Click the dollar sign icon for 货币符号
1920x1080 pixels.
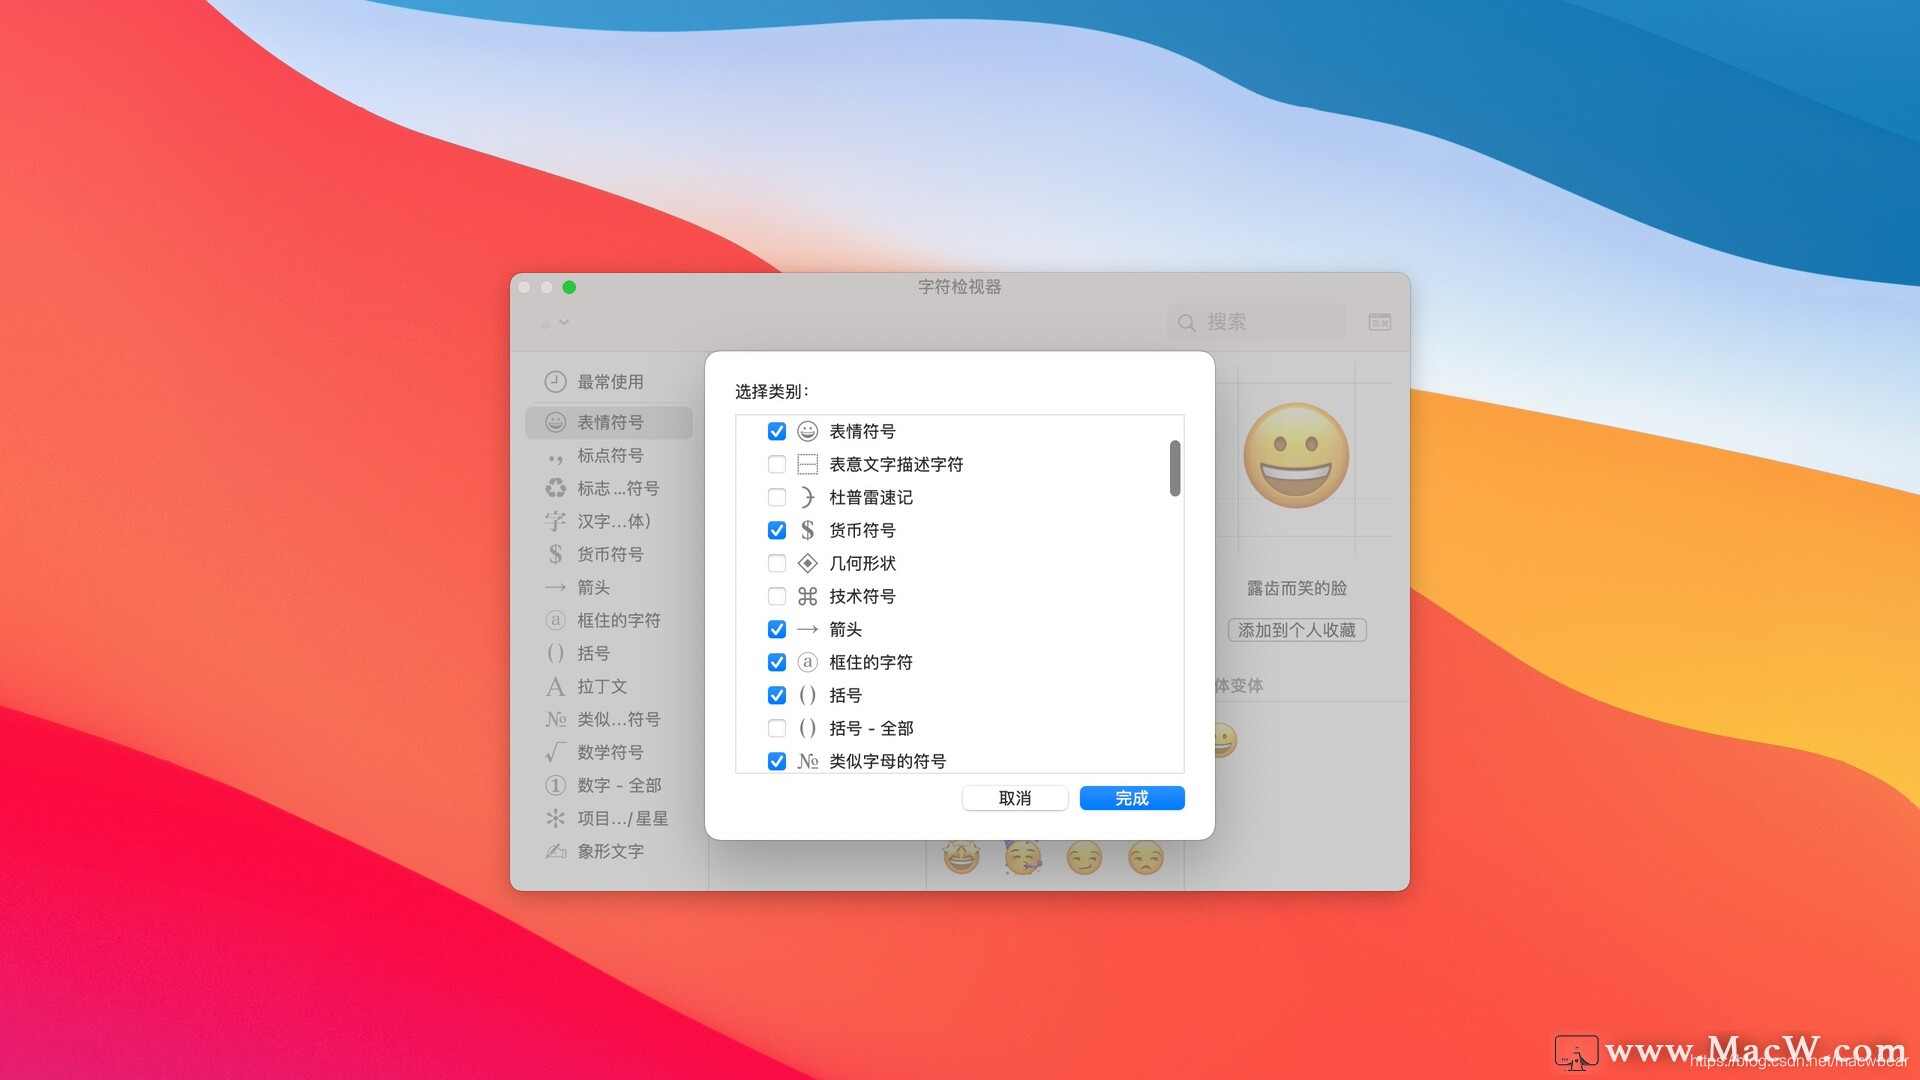point(556,554)
